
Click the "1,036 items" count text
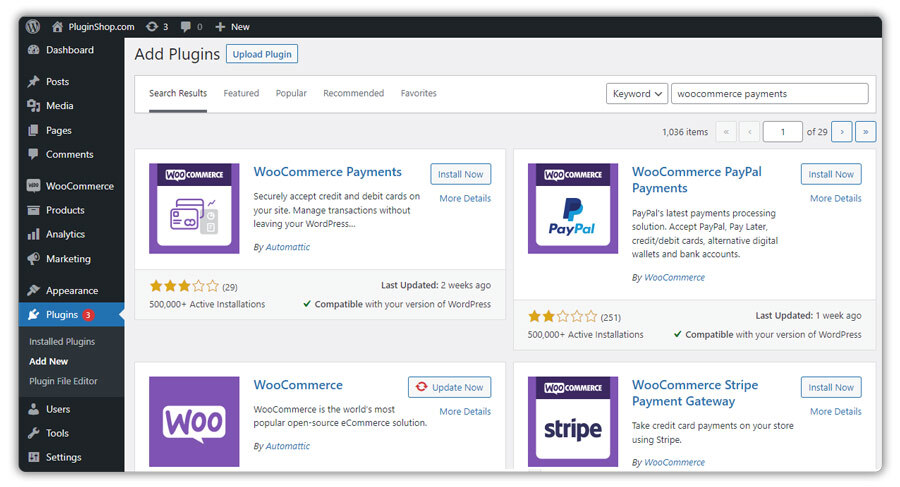point(685,132)
